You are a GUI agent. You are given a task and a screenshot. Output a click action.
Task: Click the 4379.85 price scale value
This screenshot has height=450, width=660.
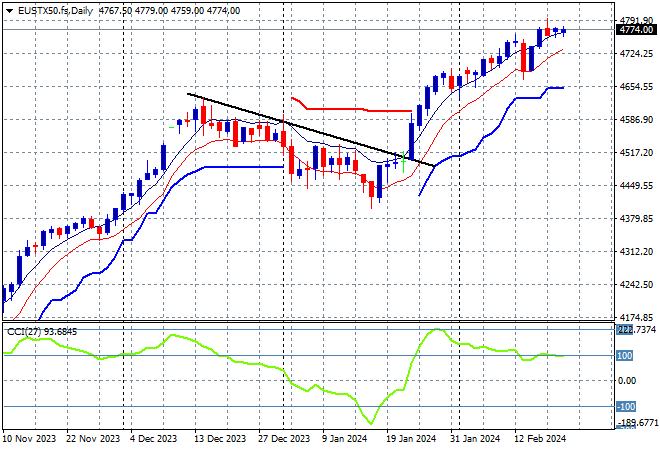tap(636, 218)
